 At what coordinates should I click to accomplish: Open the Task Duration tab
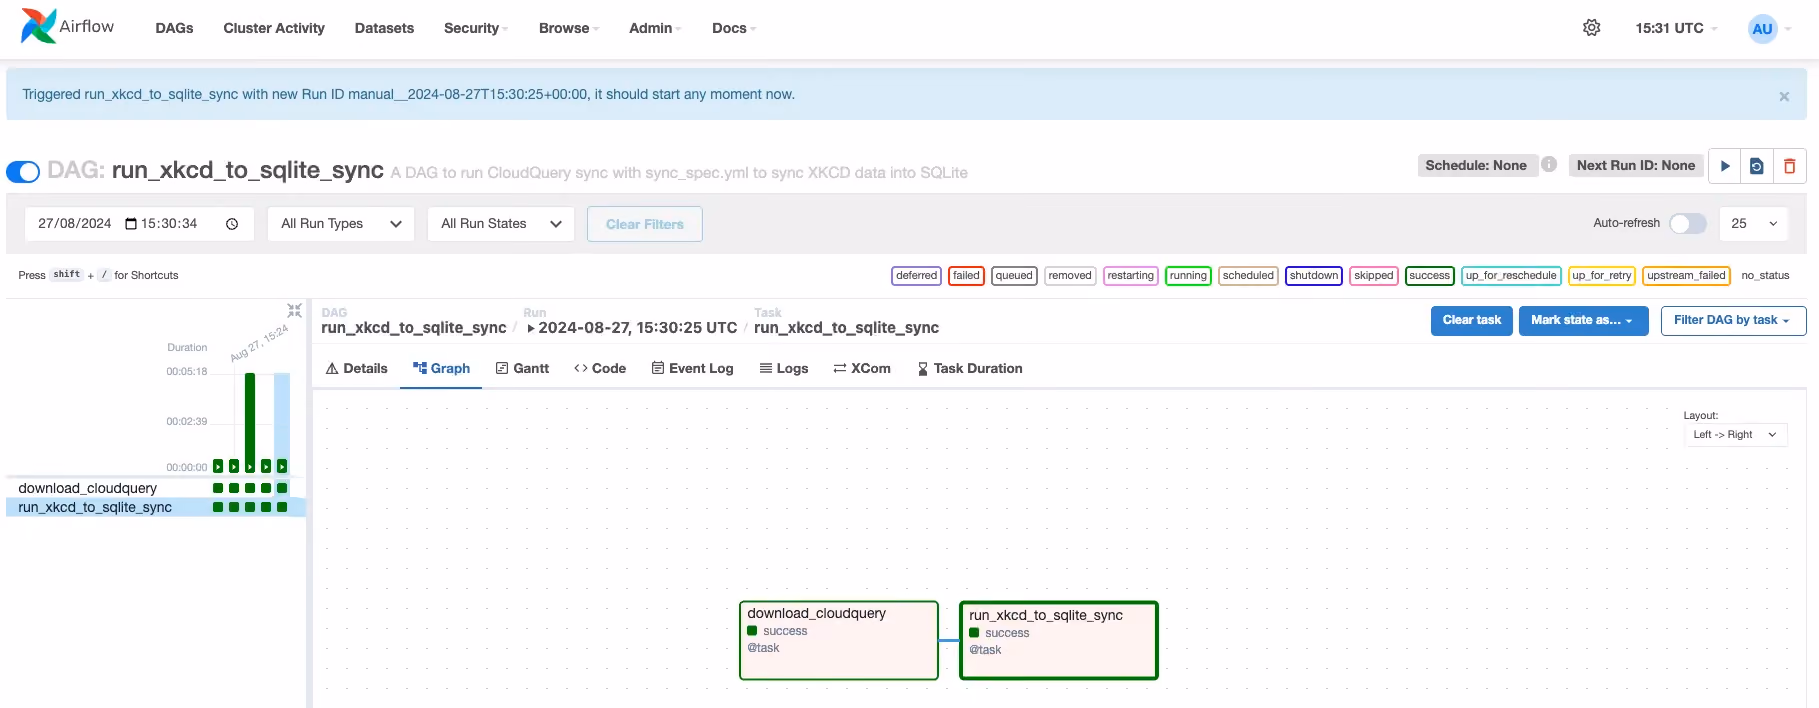(x=970, y=368)
